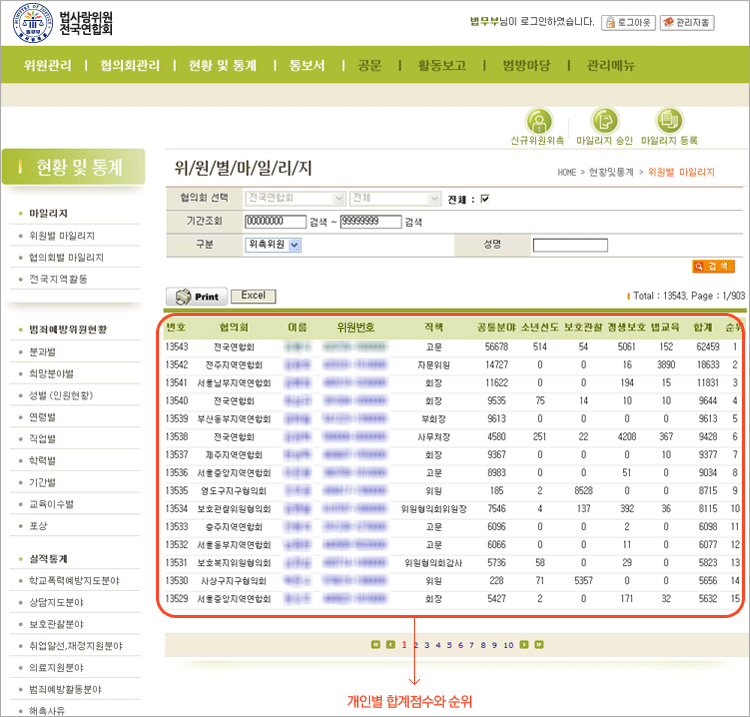Go to page 5 in pagination

(x=447, y=645)
